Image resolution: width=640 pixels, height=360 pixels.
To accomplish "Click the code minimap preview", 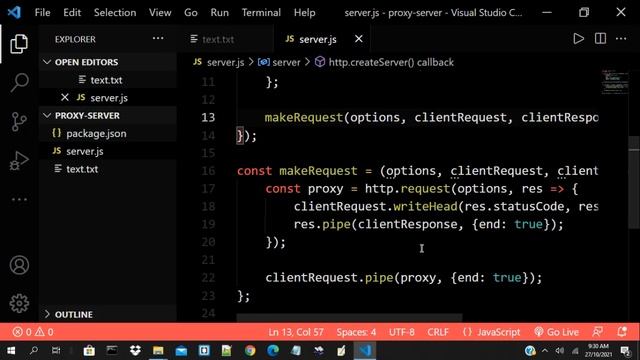I will click(x=615, y=82).
